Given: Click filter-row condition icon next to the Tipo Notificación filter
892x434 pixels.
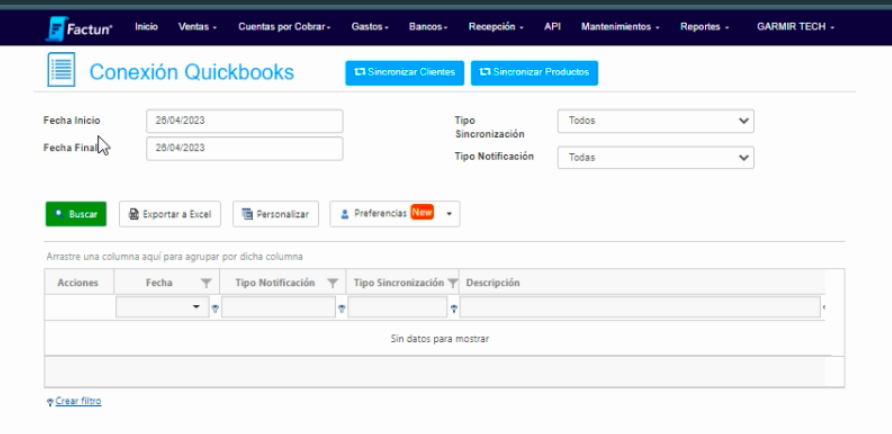Looking at the screenshot, I should click(x=341, y=308).
